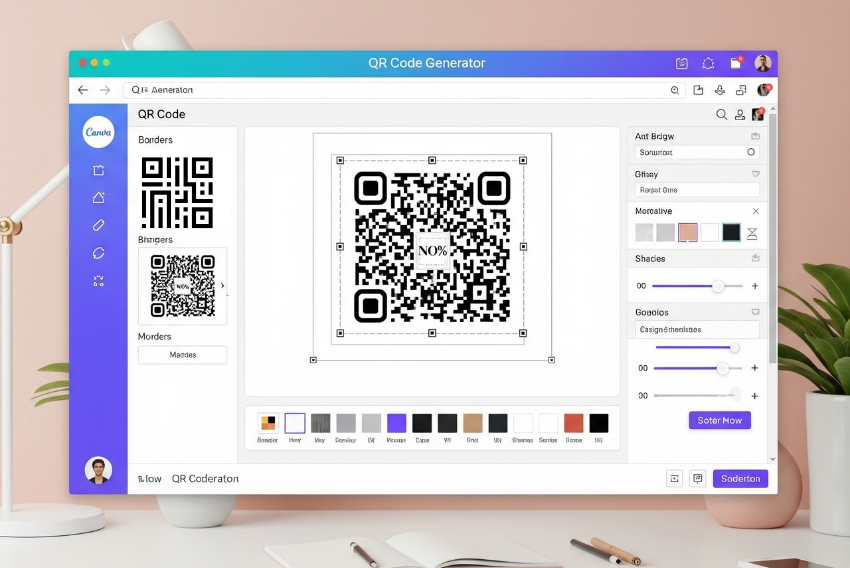
Task: Open the folder with red badge in the title bar
Action: [x=736, y=63]
